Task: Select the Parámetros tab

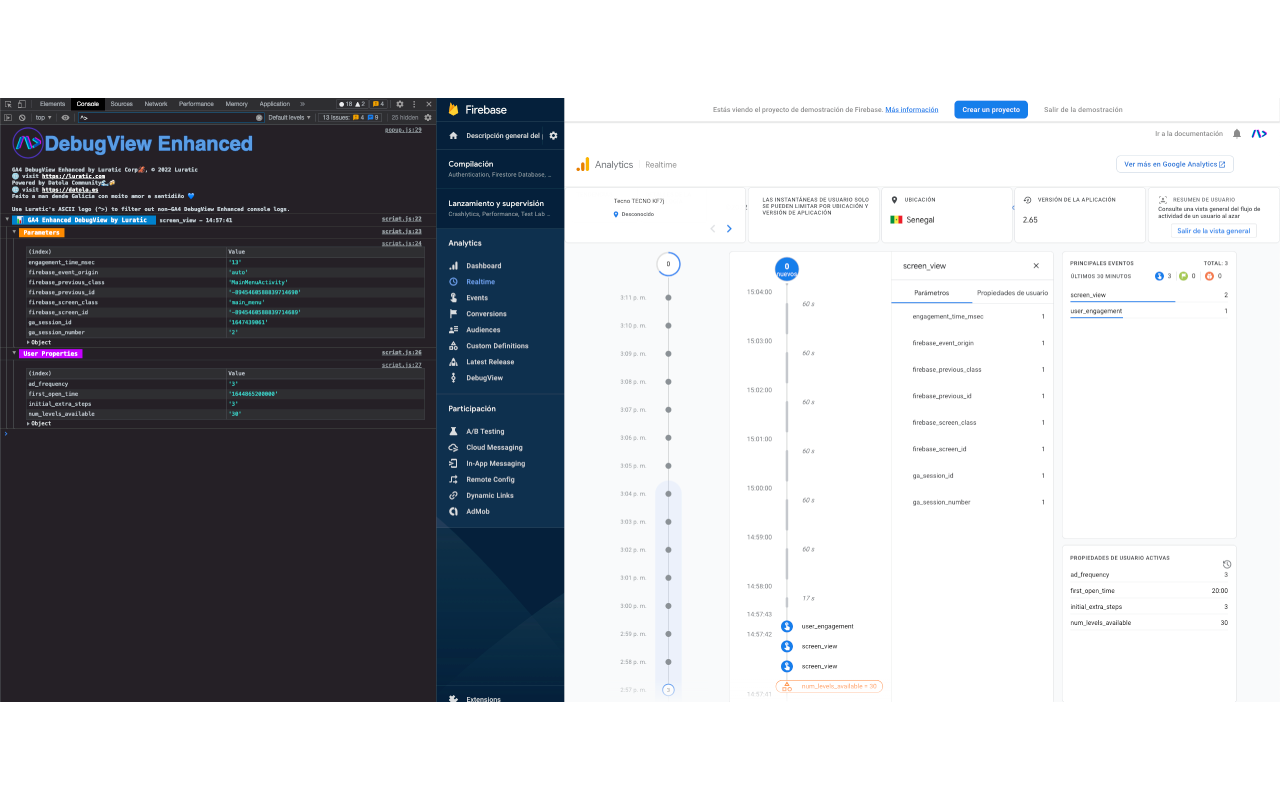Action: click(x=932, y=293)
